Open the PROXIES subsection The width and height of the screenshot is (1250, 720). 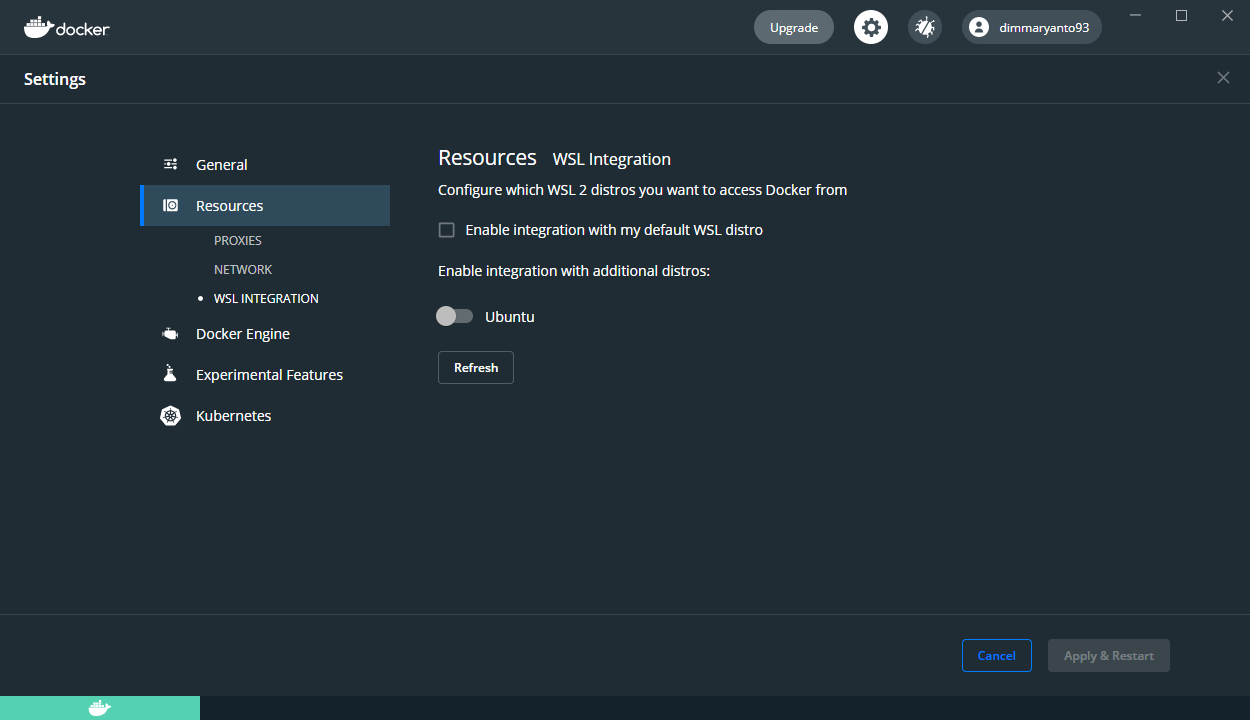[238, 240]
